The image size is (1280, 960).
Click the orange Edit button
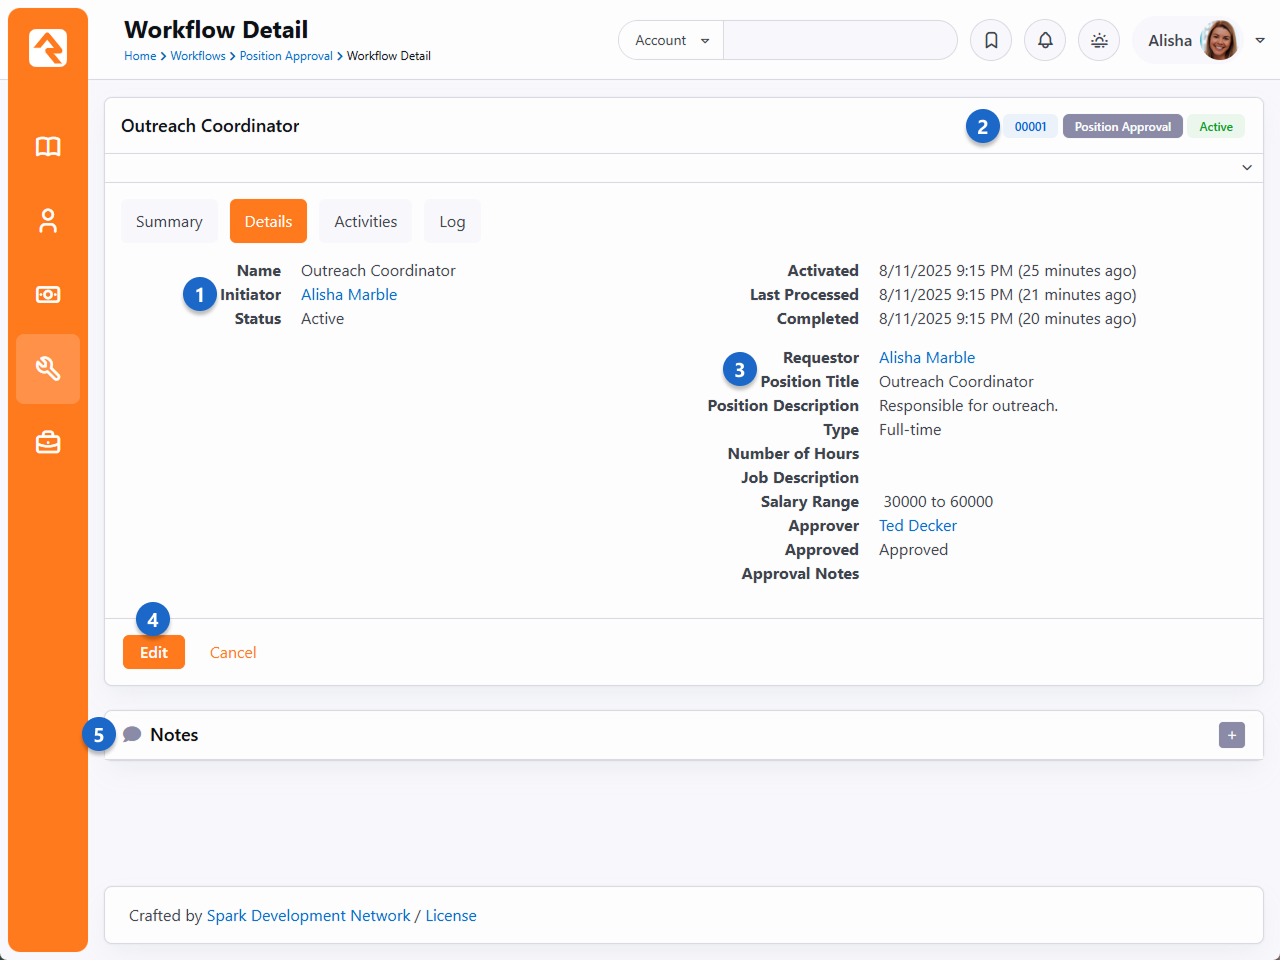pos(154,652)
